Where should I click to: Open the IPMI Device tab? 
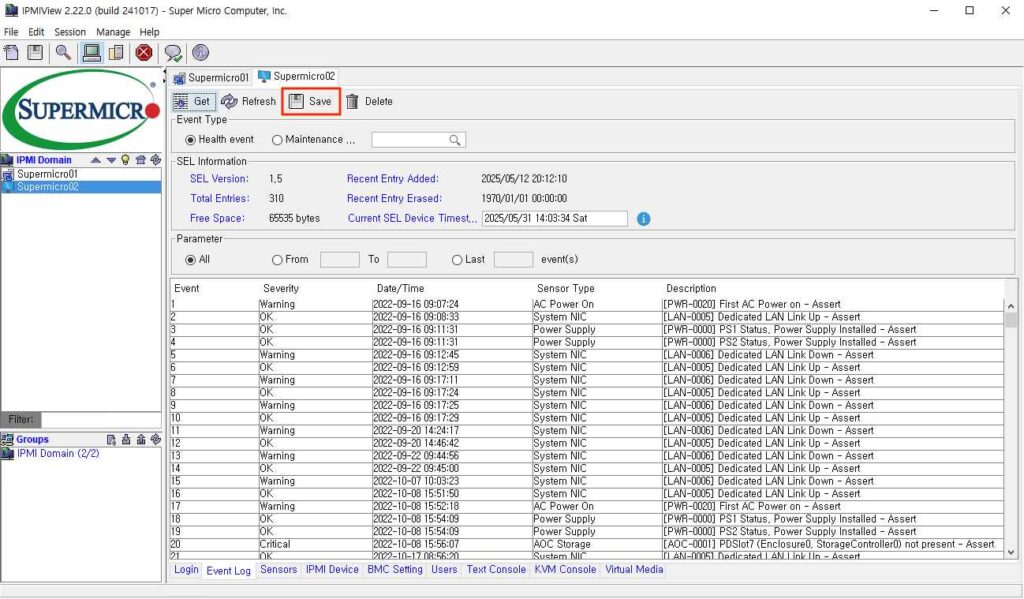[x=332, y=570]
